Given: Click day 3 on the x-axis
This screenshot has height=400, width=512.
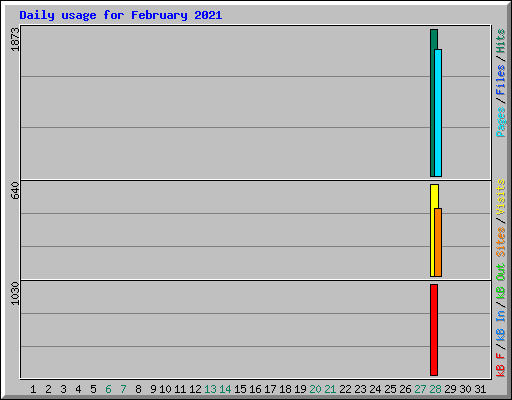Looking at the screenshot, I should click(63, 389).
